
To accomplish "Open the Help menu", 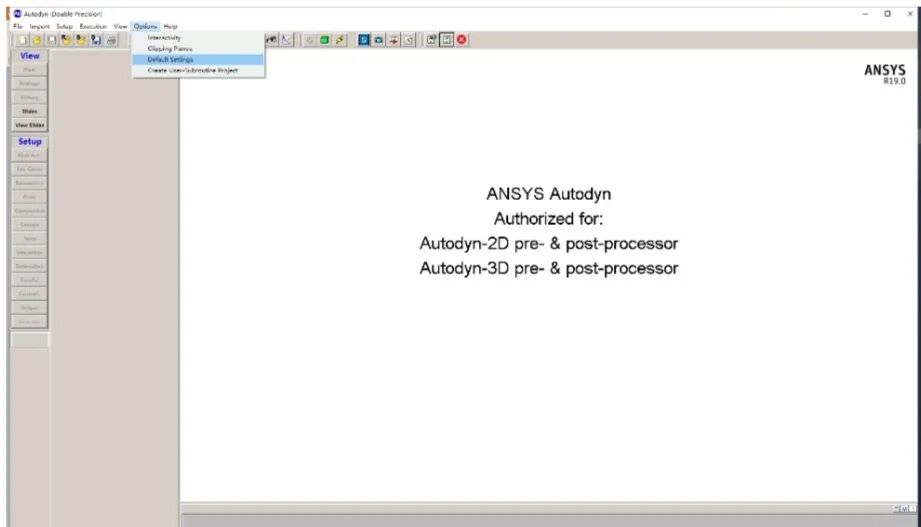I will (x=170, y=26).
